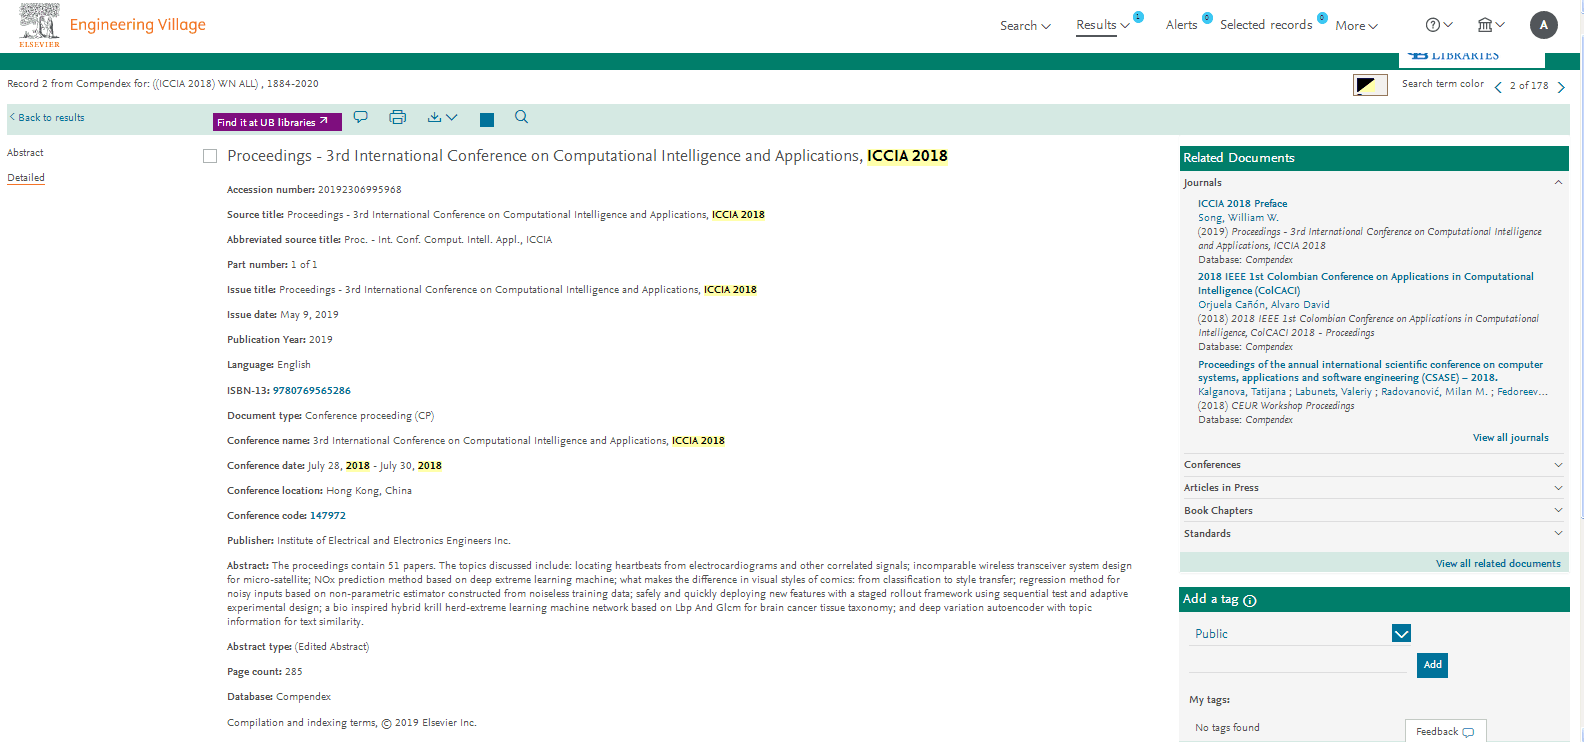Switch to the Abstract view tab
Screen dimensions: 1584x742
click(25, 153)
